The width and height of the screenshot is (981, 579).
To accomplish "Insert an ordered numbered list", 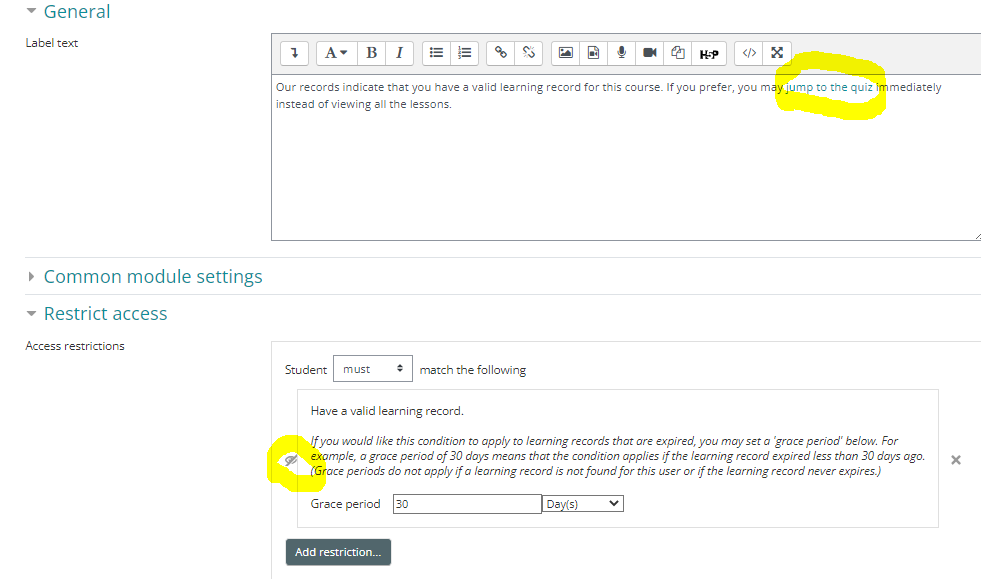I will [x=465, y=53].
